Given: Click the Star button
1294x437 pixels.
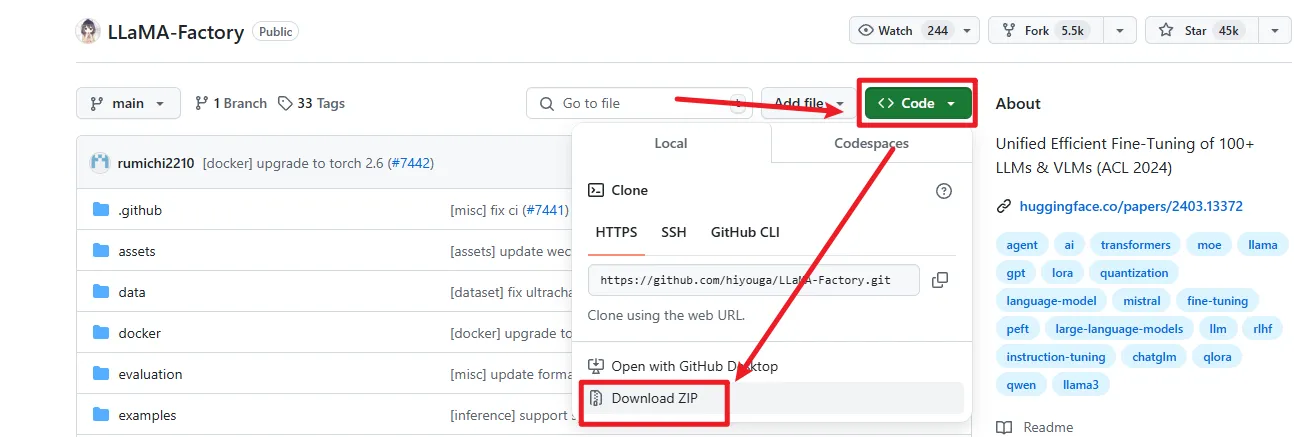Looking at the screenshot, I should pos(1196,31).
